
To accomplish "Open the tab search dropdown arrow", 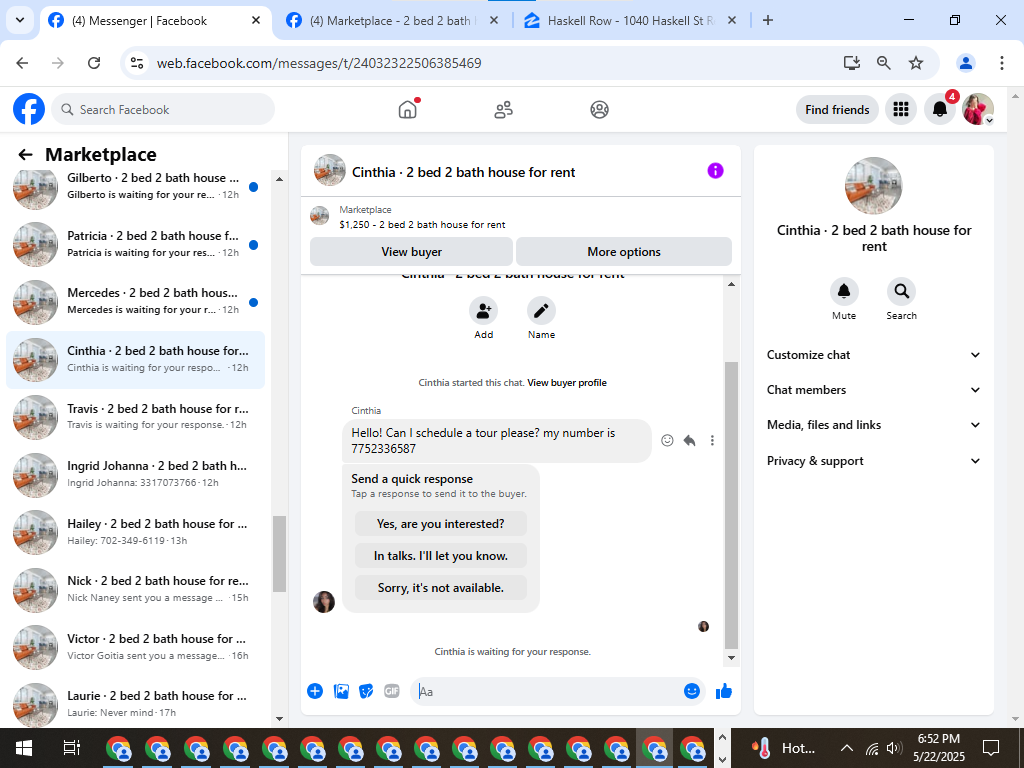I will 20,20.
